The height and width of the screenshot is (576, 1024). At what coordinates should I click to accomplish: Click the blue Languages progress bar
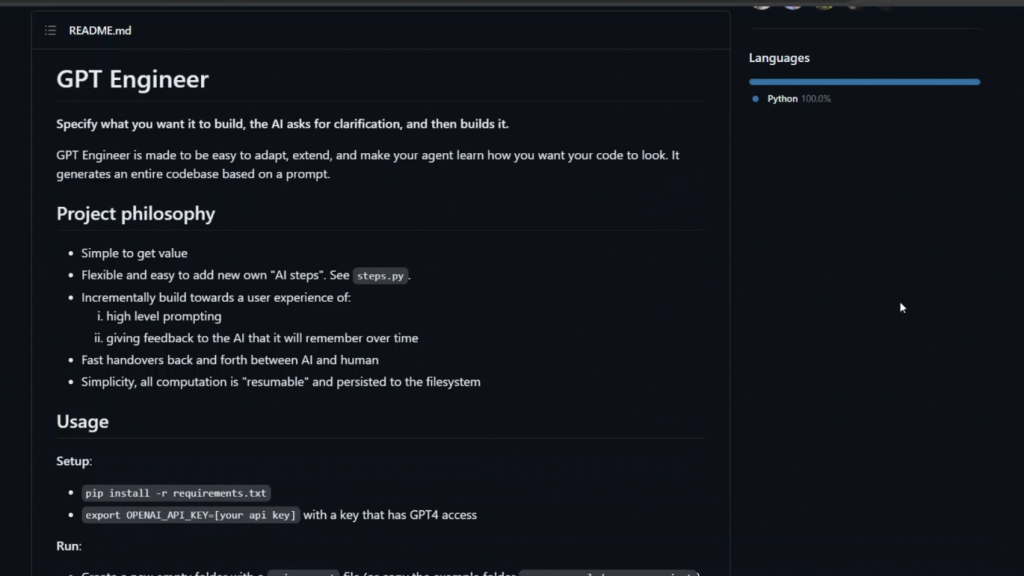(864, 82)
